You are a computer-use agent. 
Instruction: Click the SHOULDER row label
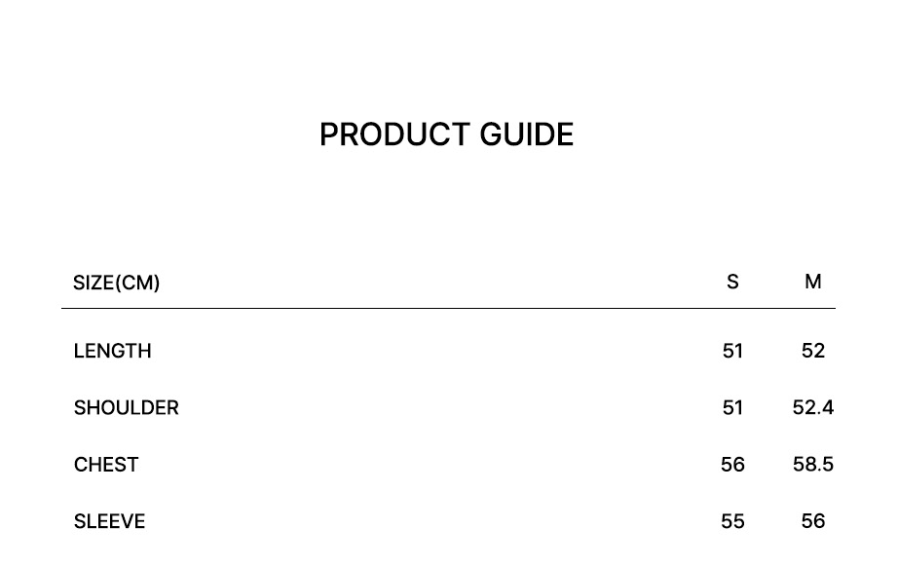pos(126,408)
